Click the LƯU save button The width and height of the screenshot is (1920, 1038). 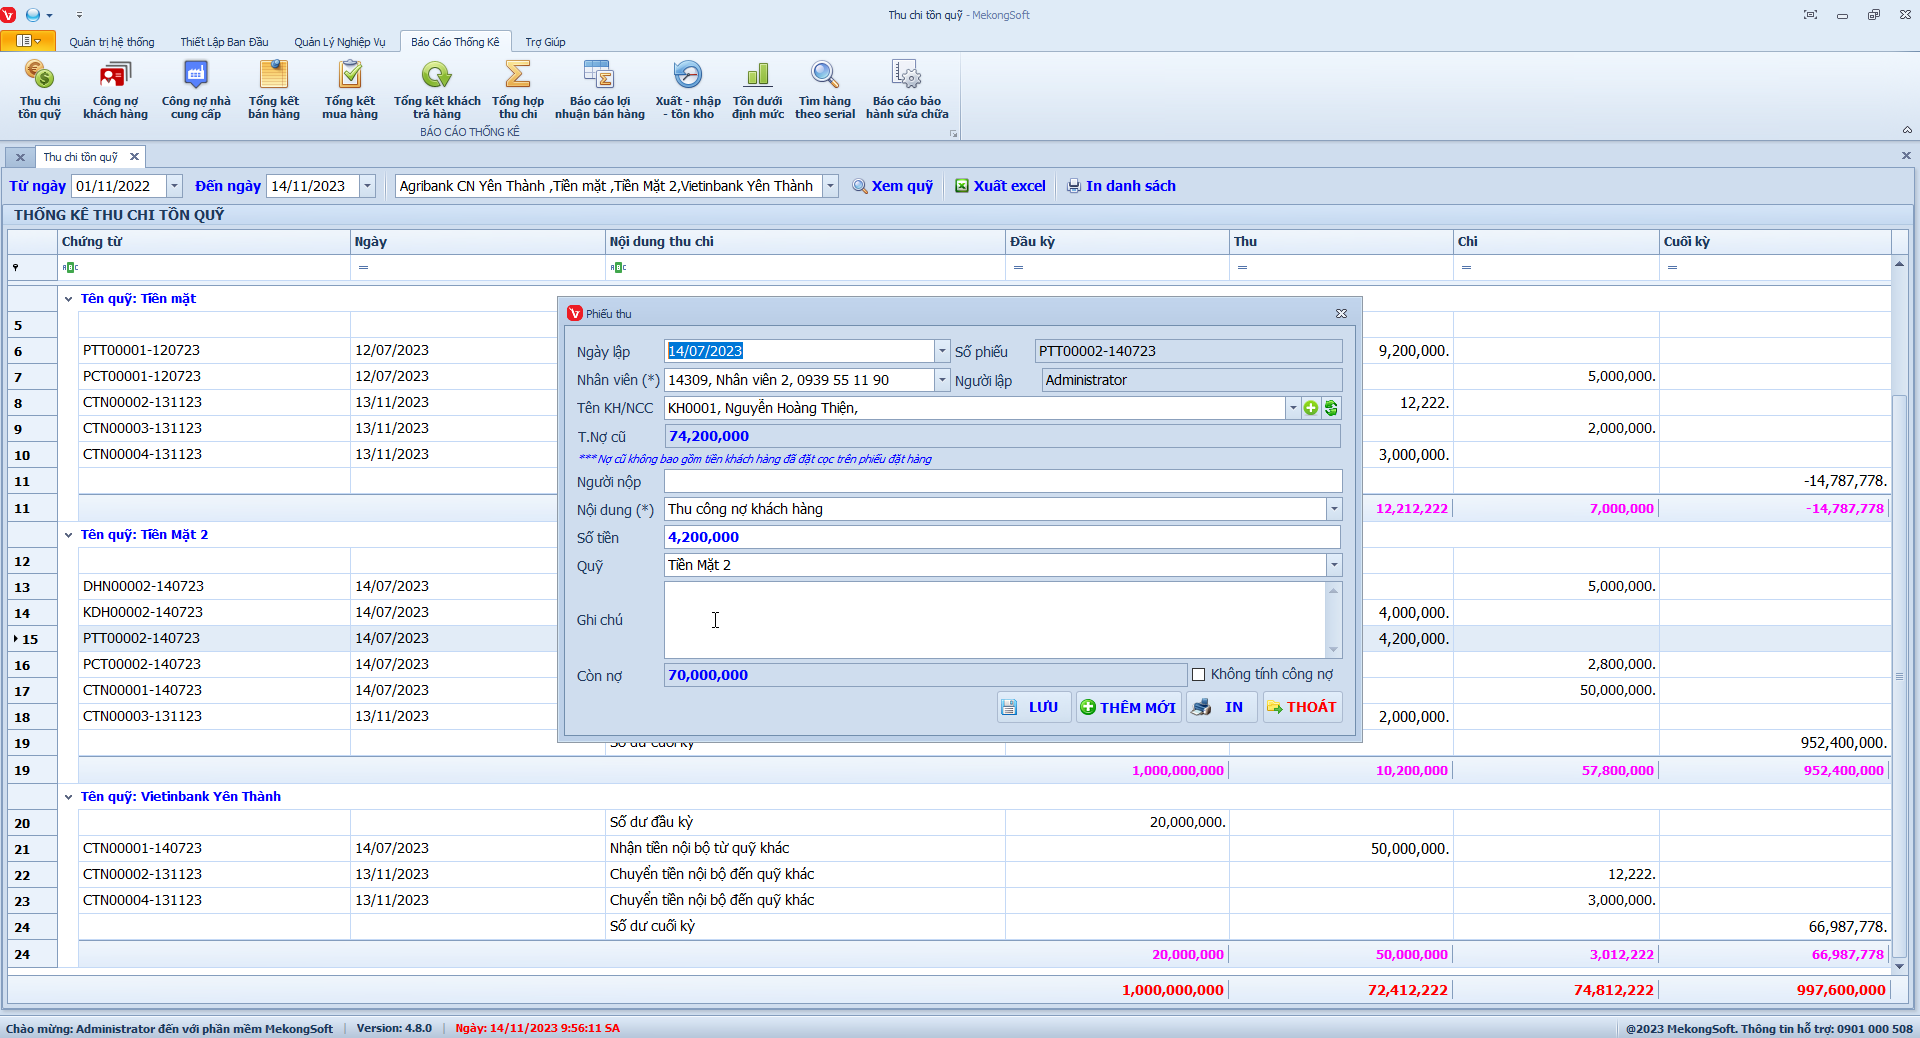pyautogui.click(x=1033, y=707)
